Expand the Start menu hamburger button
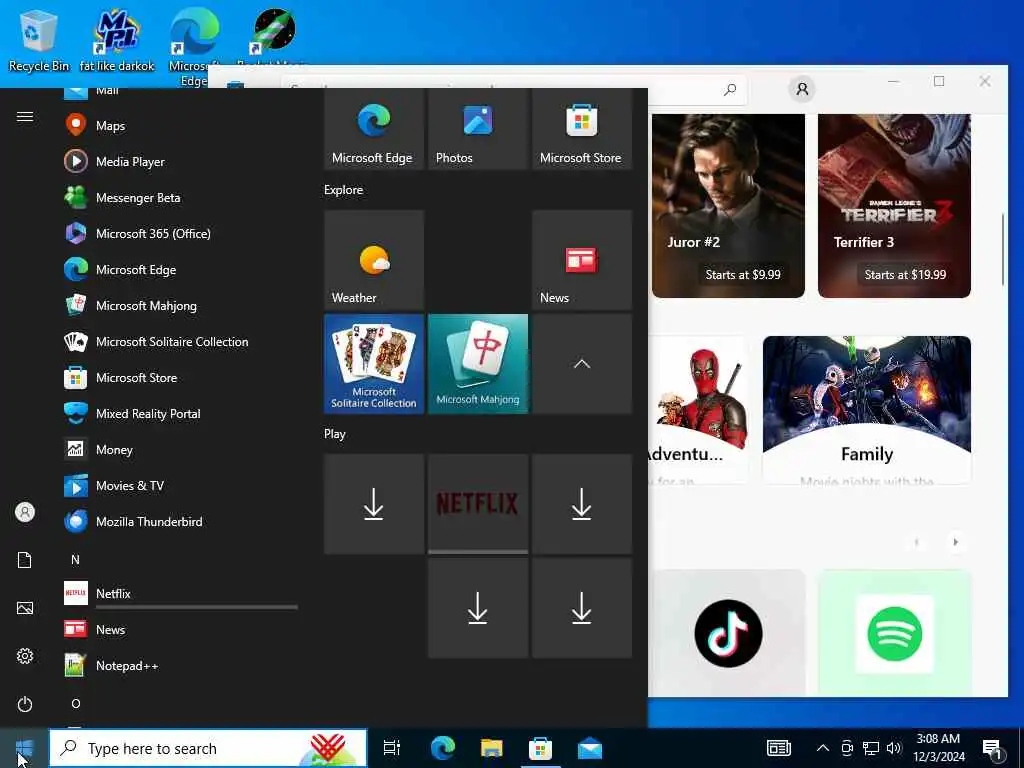This screenshot has width=1024, height=768. 25,116
